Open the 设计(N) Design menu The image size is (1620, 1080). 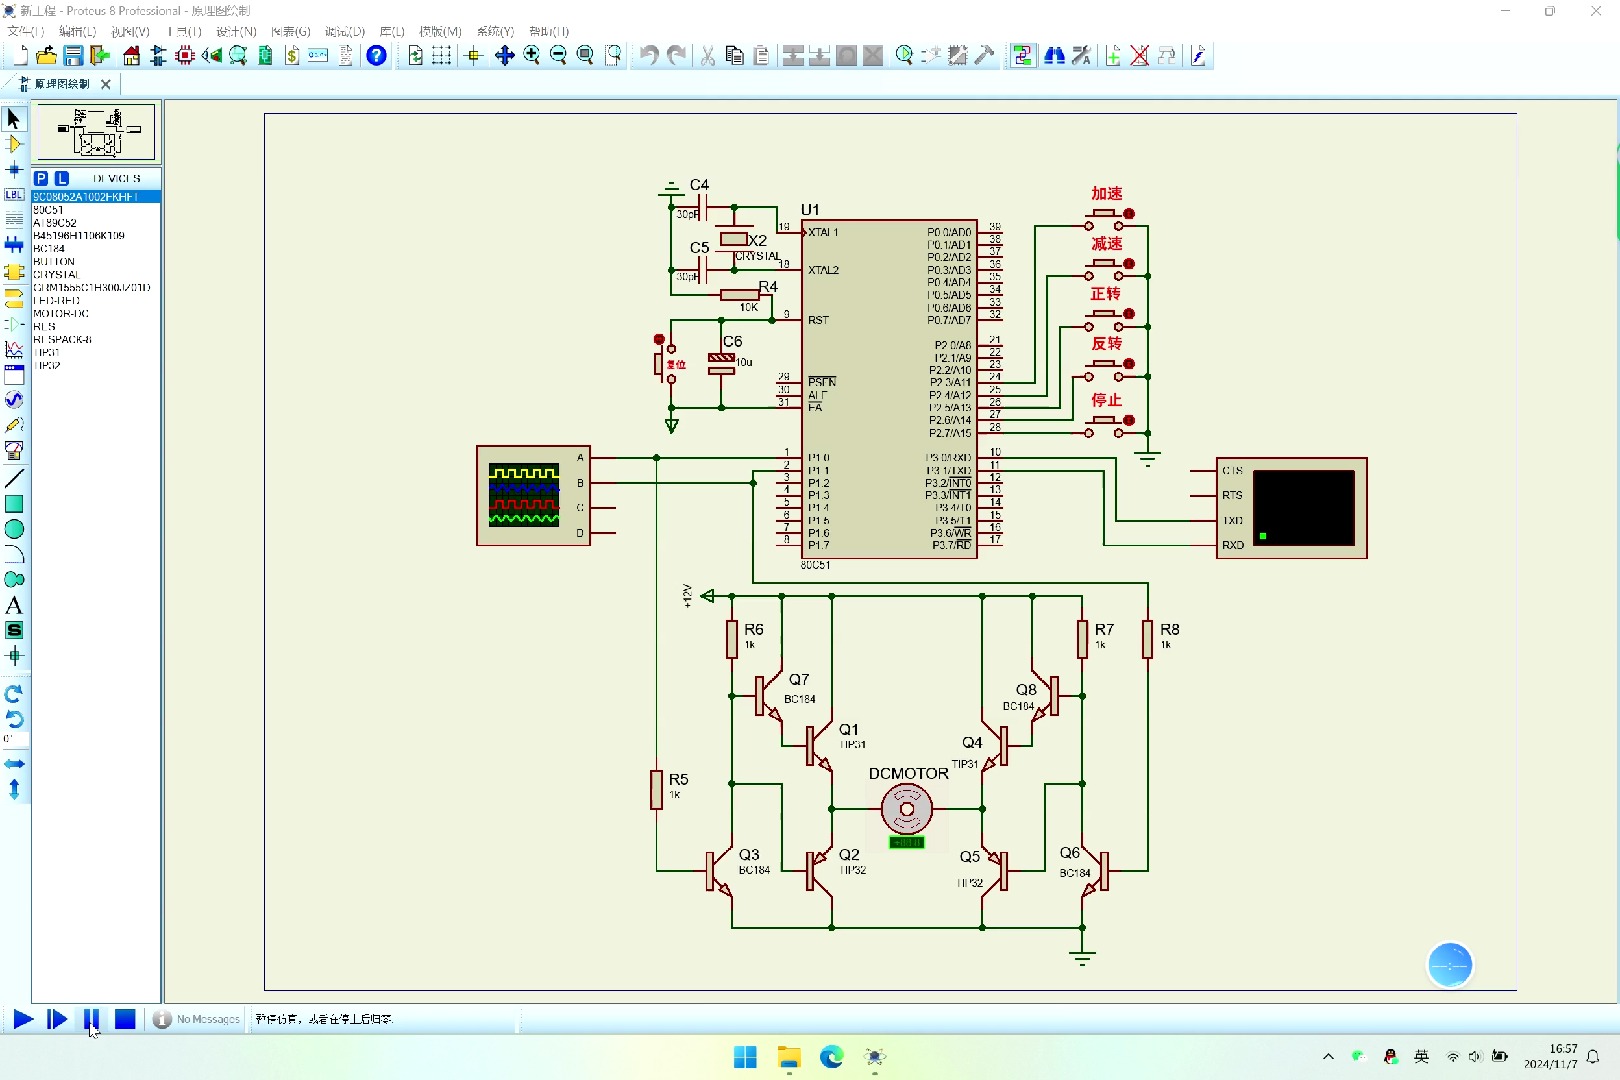pyautogui.click(x=236, y=32)
